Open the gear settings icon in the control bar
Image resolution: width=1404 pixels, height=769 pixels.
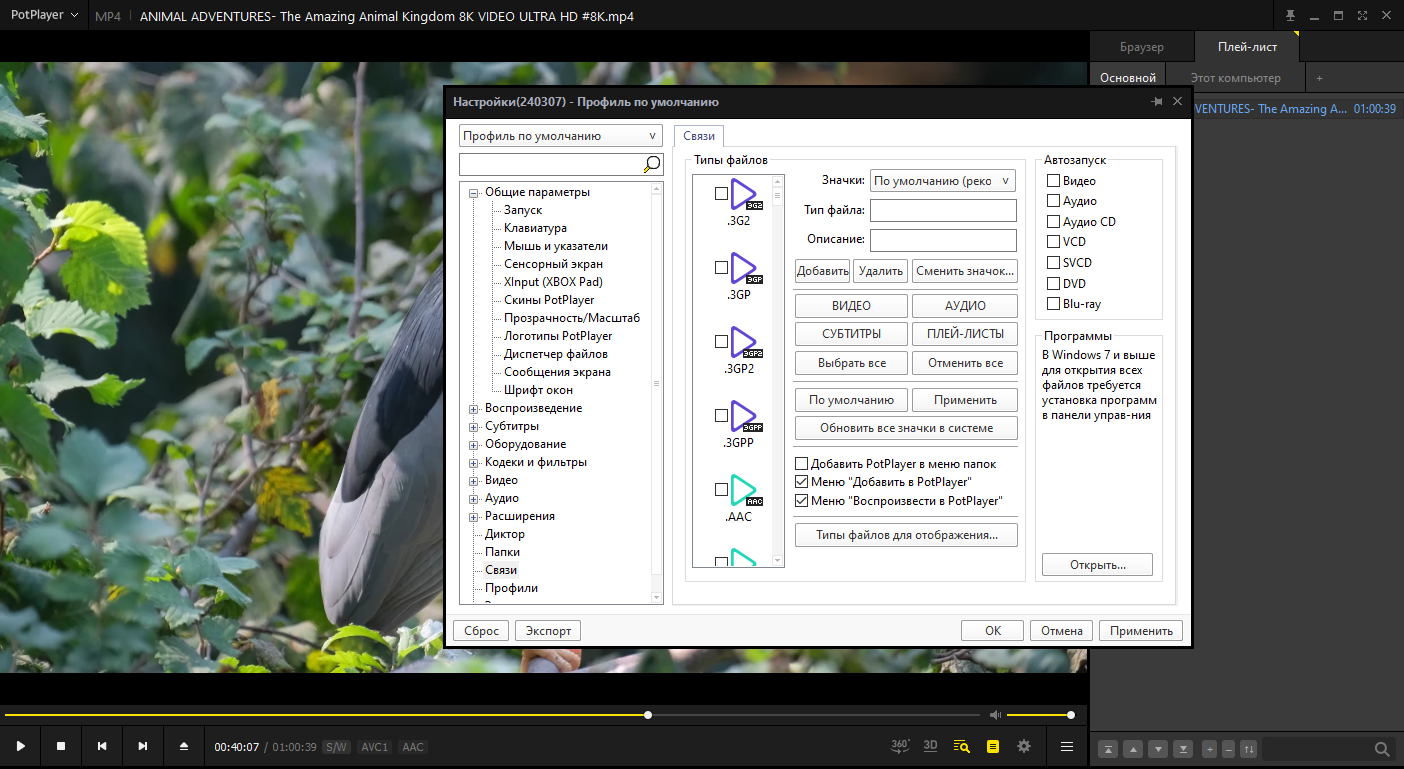1023,746
